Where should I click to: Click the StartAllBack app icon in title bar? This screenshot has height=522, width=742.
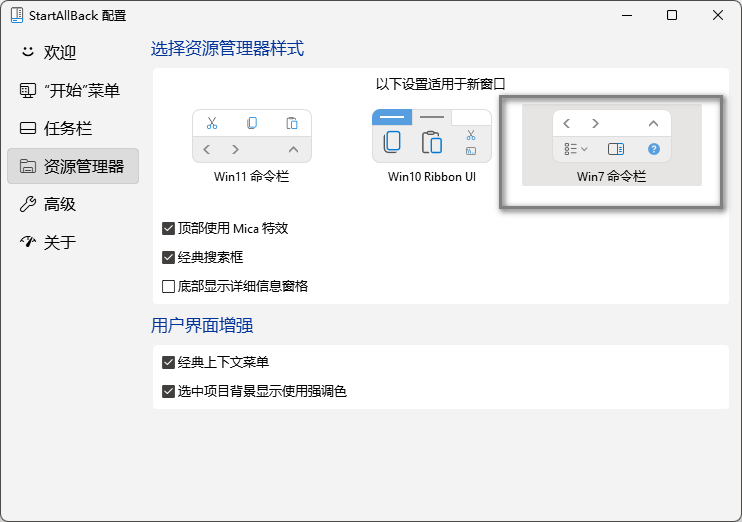(17, 15)
